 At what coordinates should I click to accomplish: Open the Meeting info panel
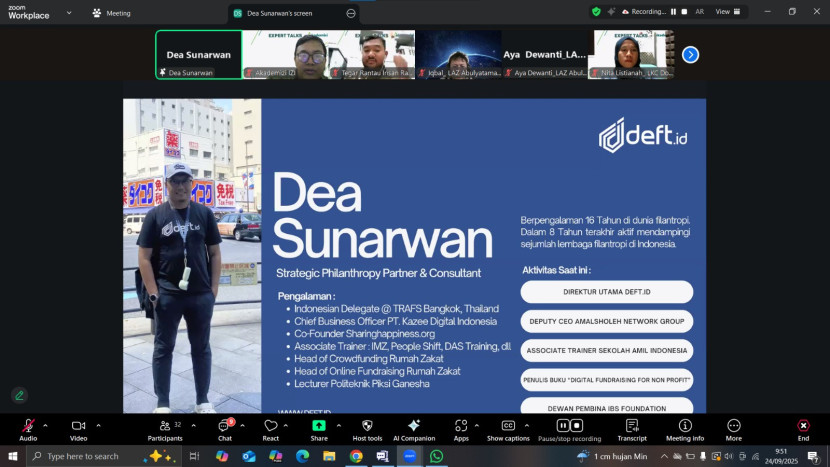685,427
